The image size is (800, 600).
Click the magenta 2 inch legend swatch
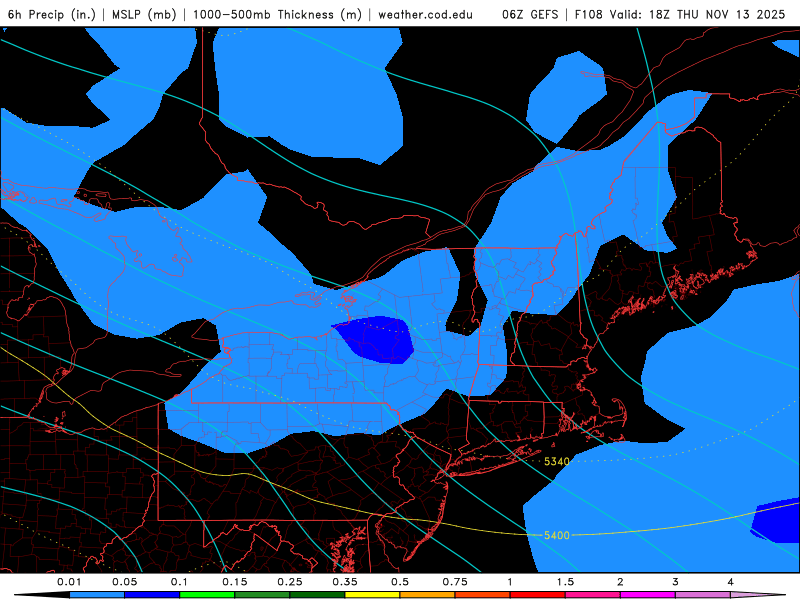[x=648, y=595]
